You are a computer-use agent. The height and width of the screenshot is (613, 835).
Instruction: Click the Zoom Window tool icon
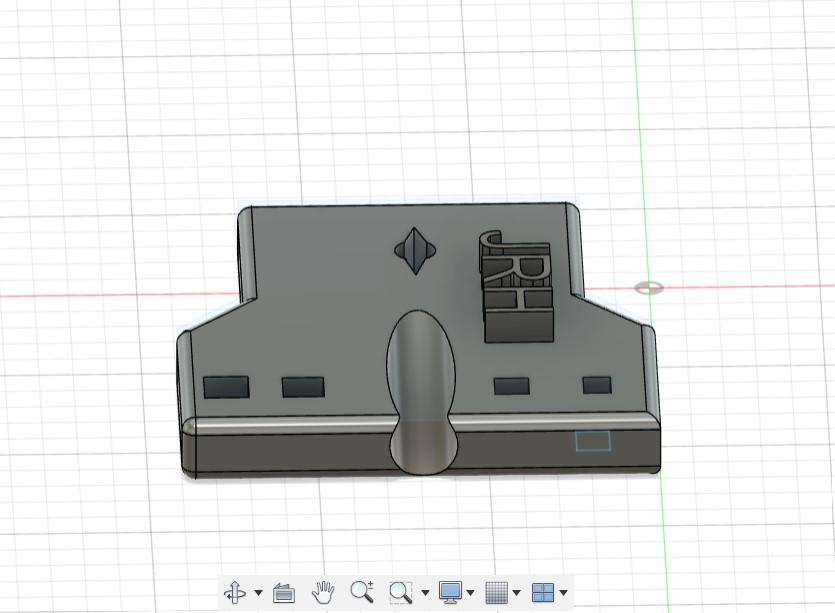tap(400, 592)
